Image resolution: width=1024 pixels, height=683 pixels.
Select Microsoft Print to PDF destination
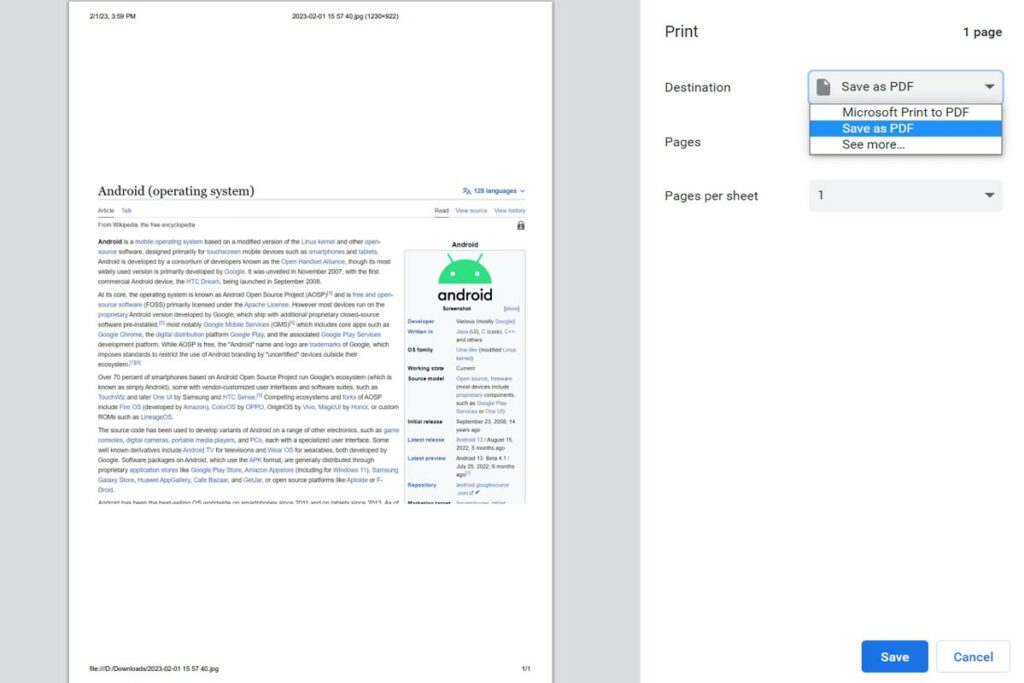(x=905, y=112)
